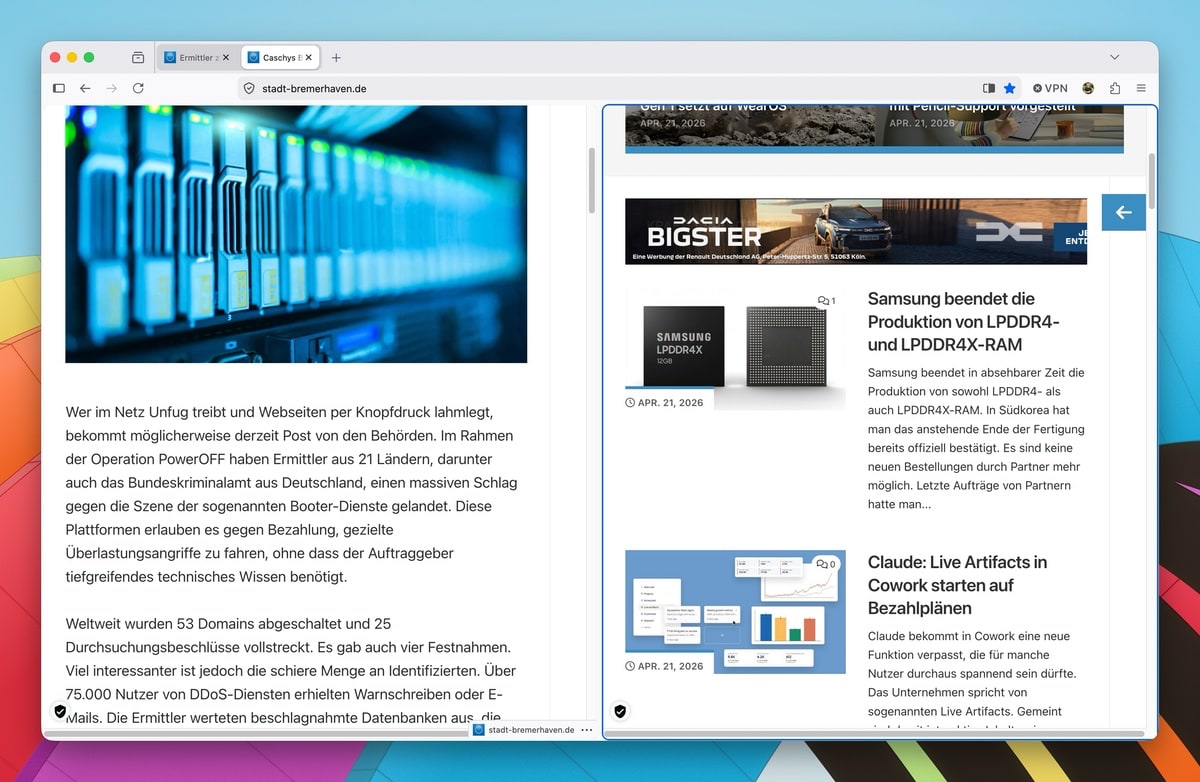This screenshot has width=1200, height=782.
Task: Reload the page with the refresh icon
Action: click(138, 88)
